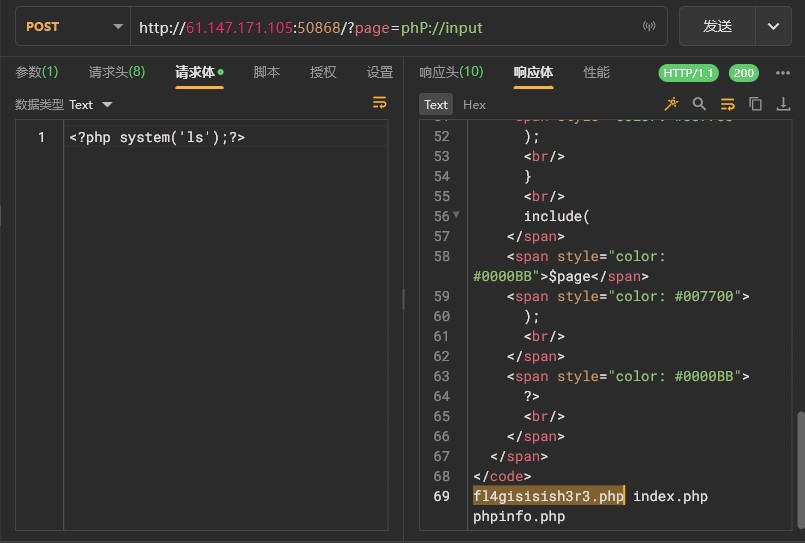Switch to the 响应头(10) tab
This screenshot has width=805, height=543.
point(451,72)
